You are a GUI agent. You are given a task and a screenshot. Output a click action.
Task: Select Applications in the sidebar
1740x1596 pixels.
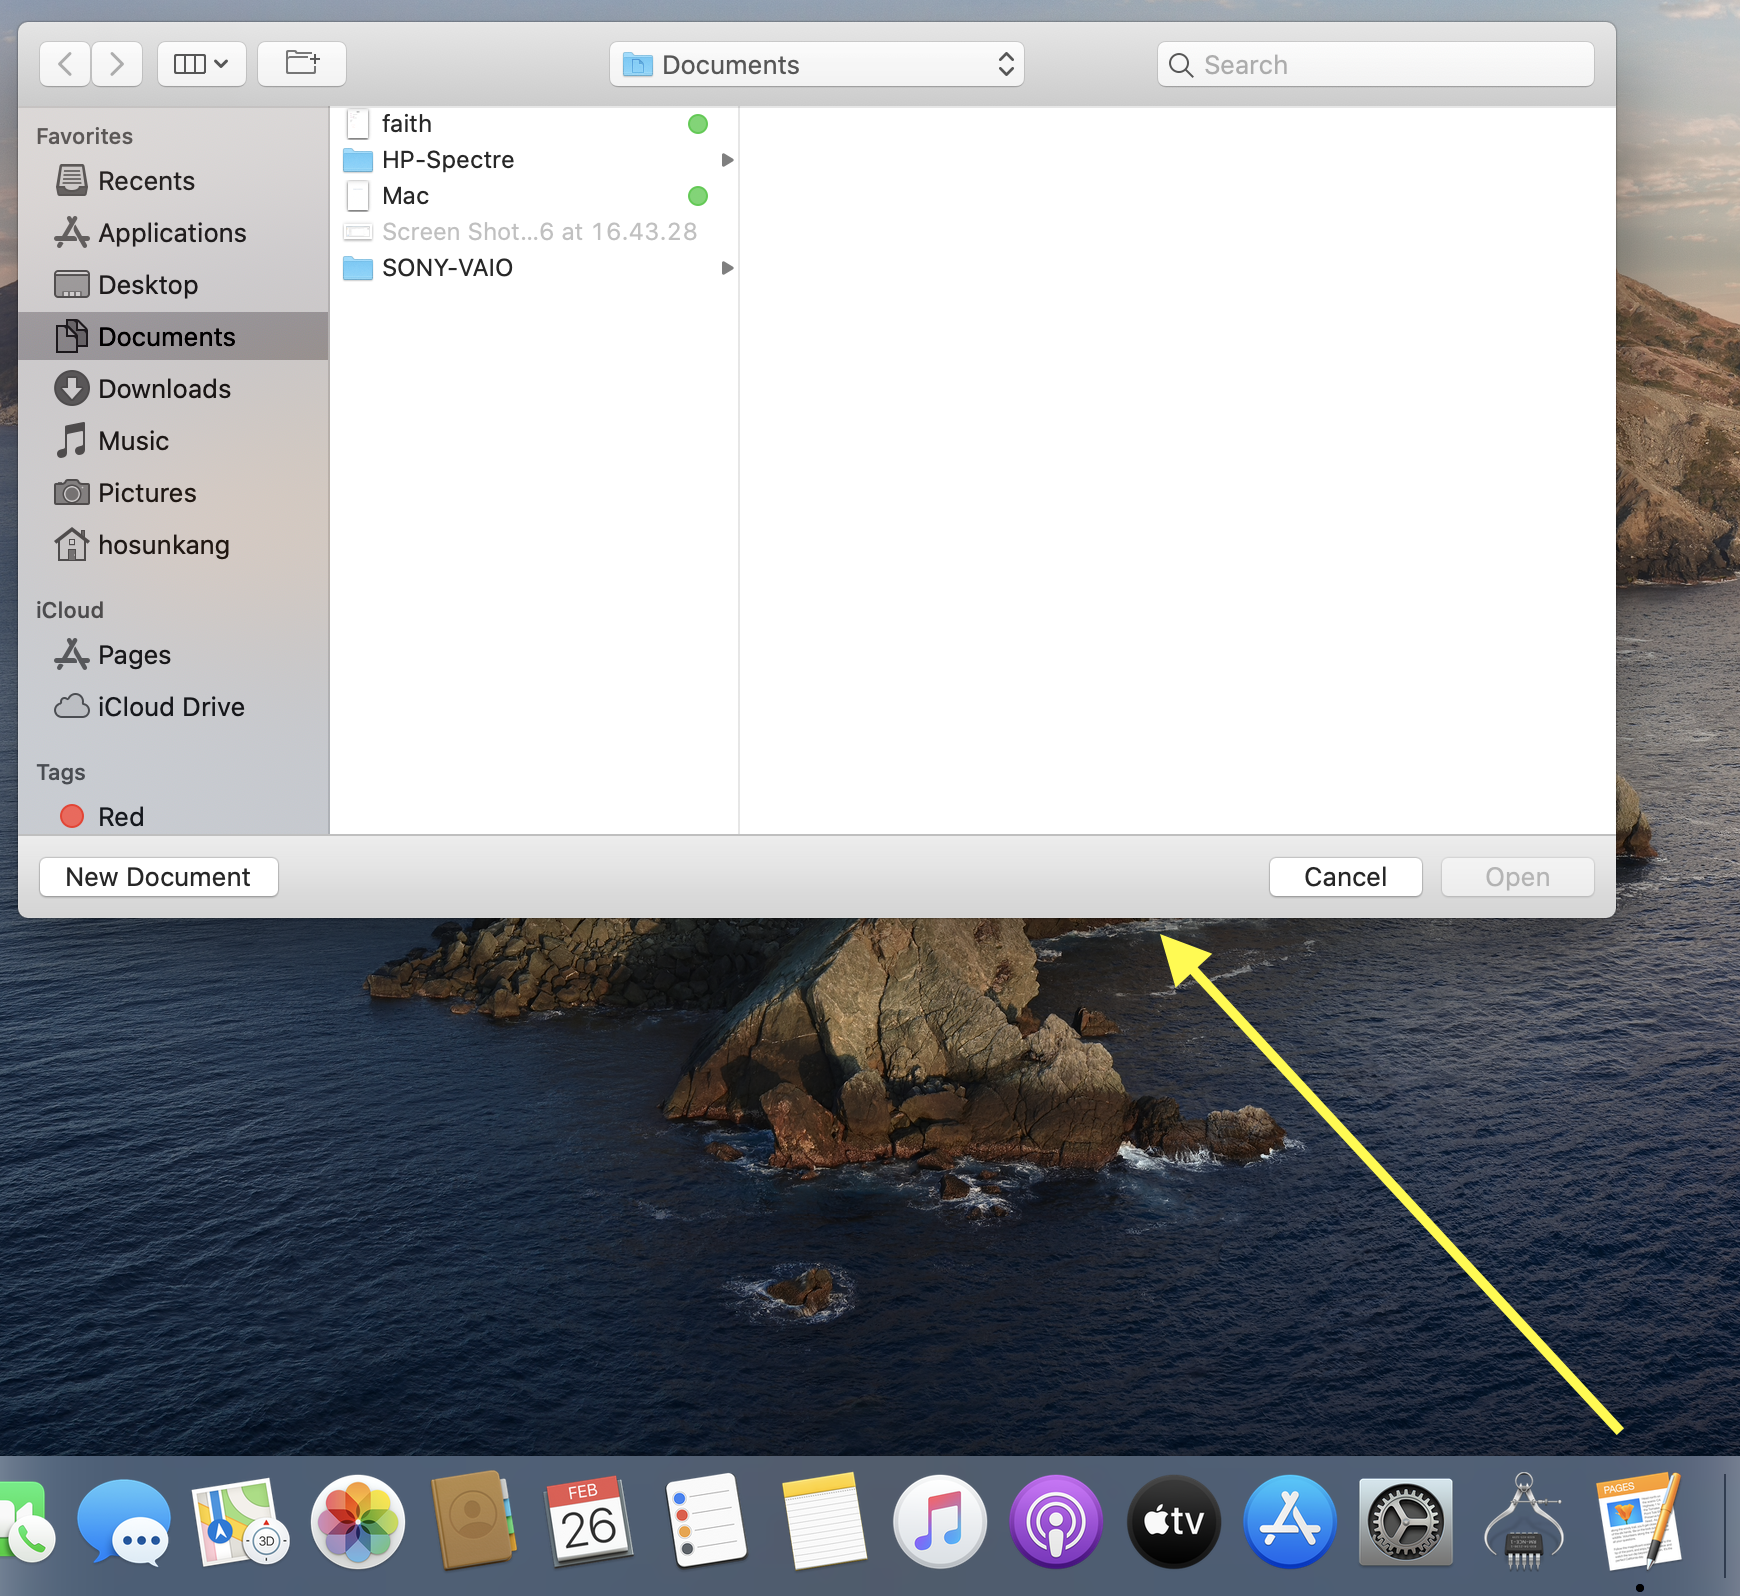[x=173, y=233]
